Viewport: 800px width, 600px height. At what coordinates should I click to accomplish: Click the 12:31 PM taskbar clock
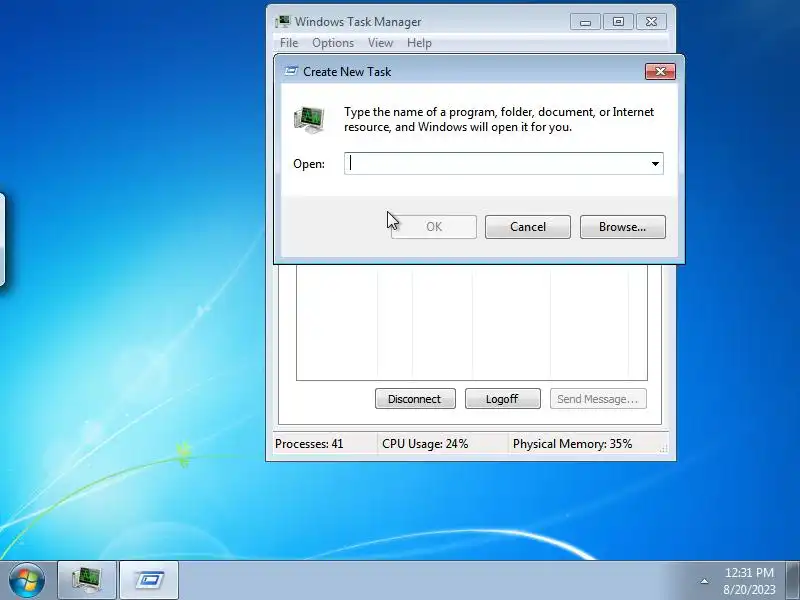749,573
